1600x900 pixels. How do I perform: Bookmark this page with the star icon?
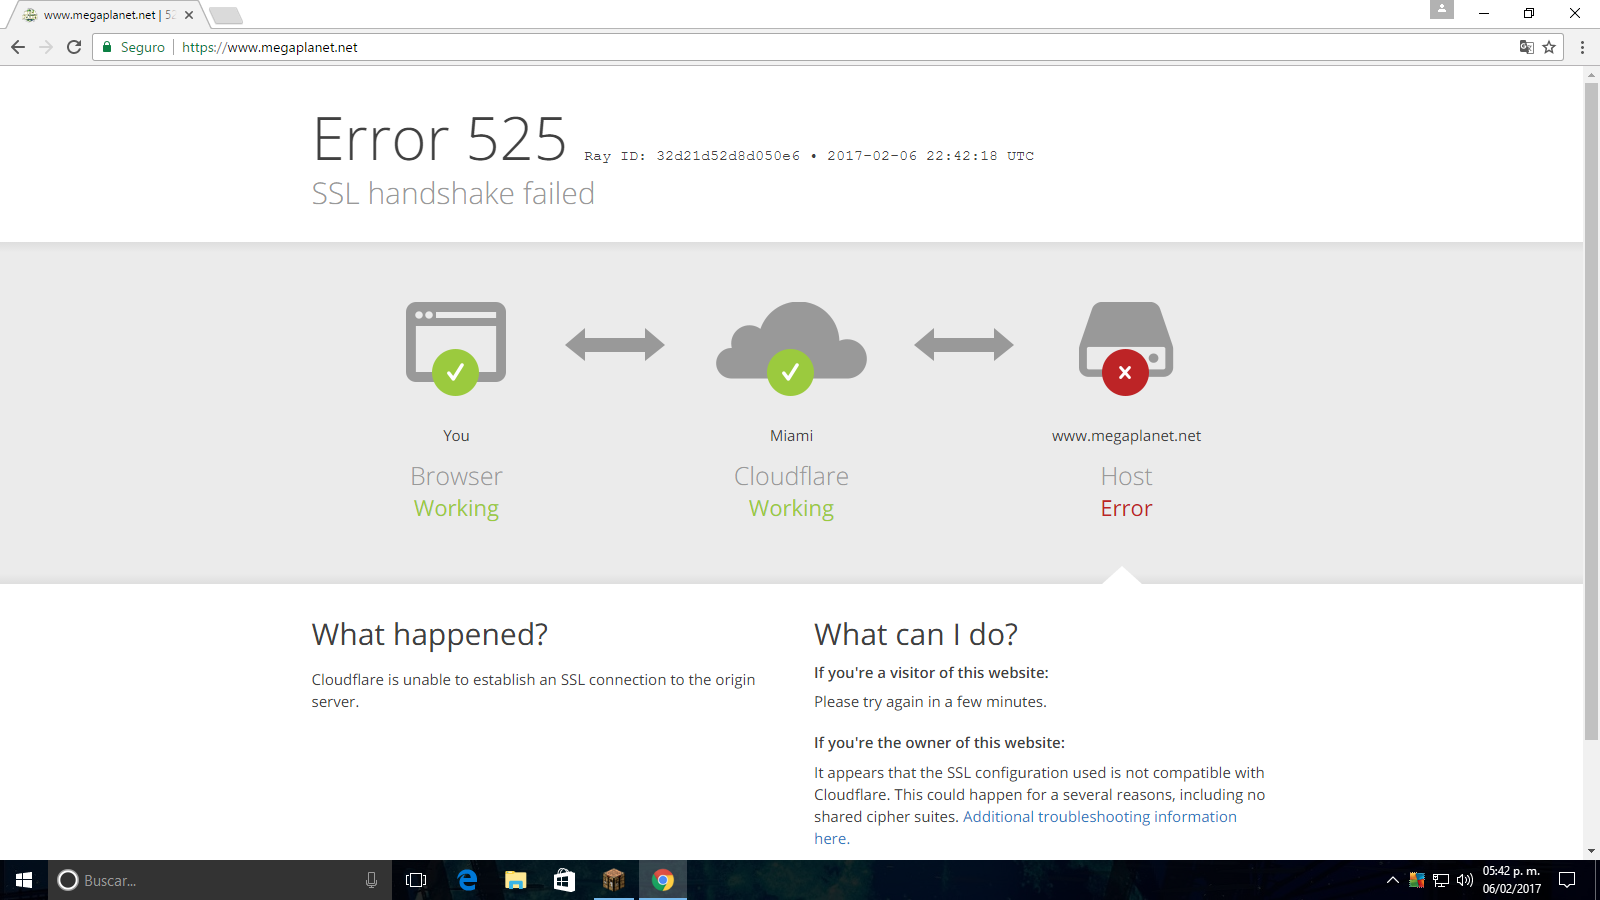[x=1549, y=47]
